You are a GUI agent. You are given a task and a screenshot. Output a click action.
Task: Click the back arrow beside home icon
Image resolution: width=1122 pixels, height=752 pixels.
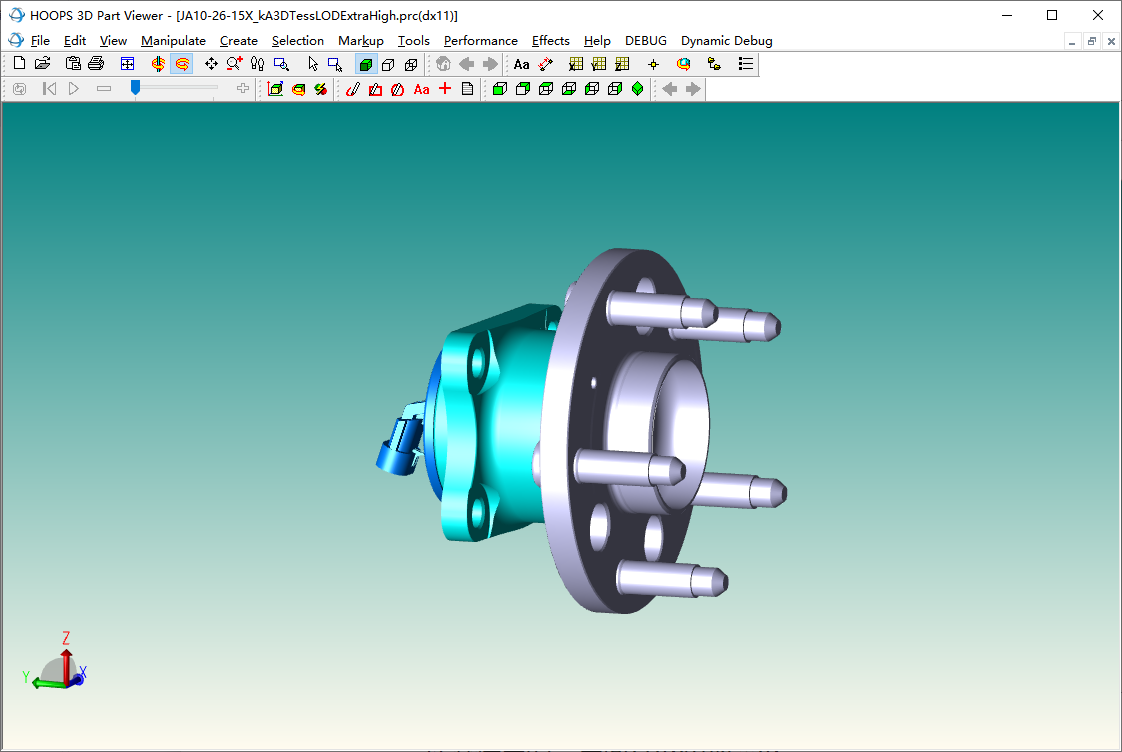coord(467,64)
